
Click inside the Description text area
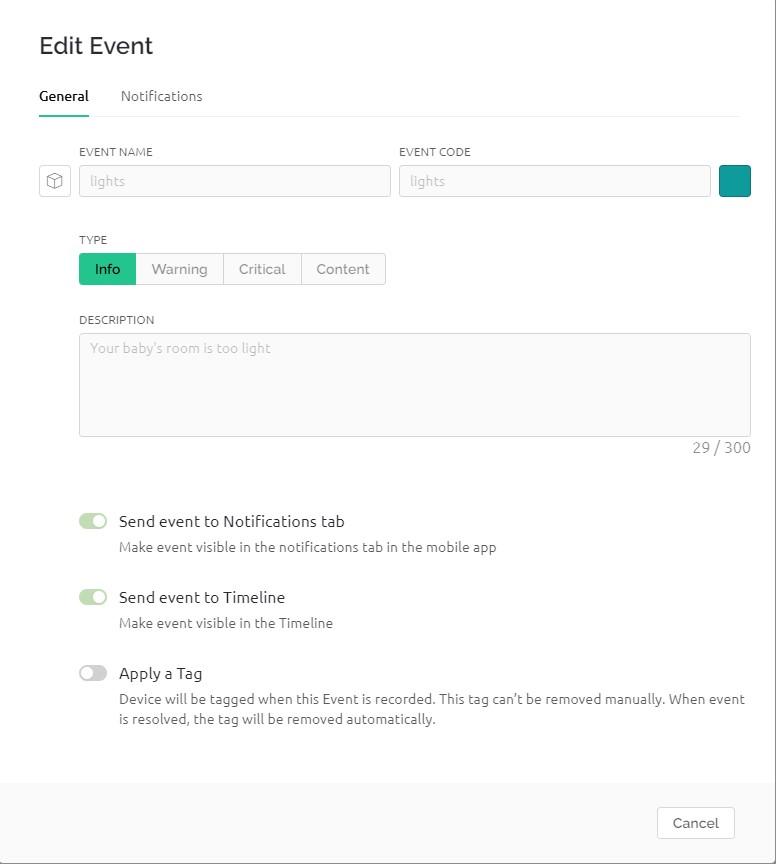tap(414, 385)
